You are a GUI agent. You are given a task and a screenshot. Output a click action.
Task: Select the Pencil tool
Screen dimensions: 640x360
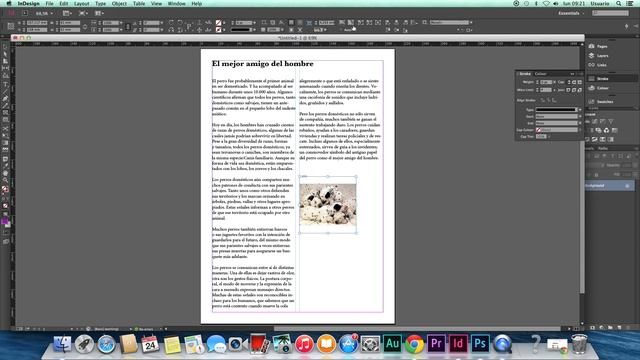click(x=5, y=106)
